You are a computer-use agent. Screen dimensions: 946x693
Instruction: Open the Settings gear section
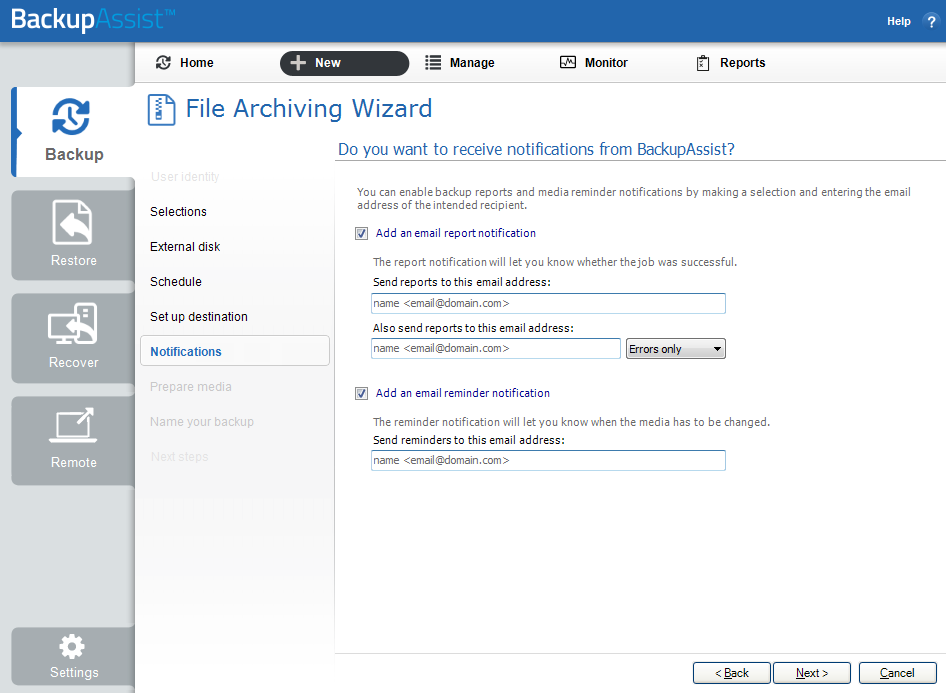click(74, 656)
